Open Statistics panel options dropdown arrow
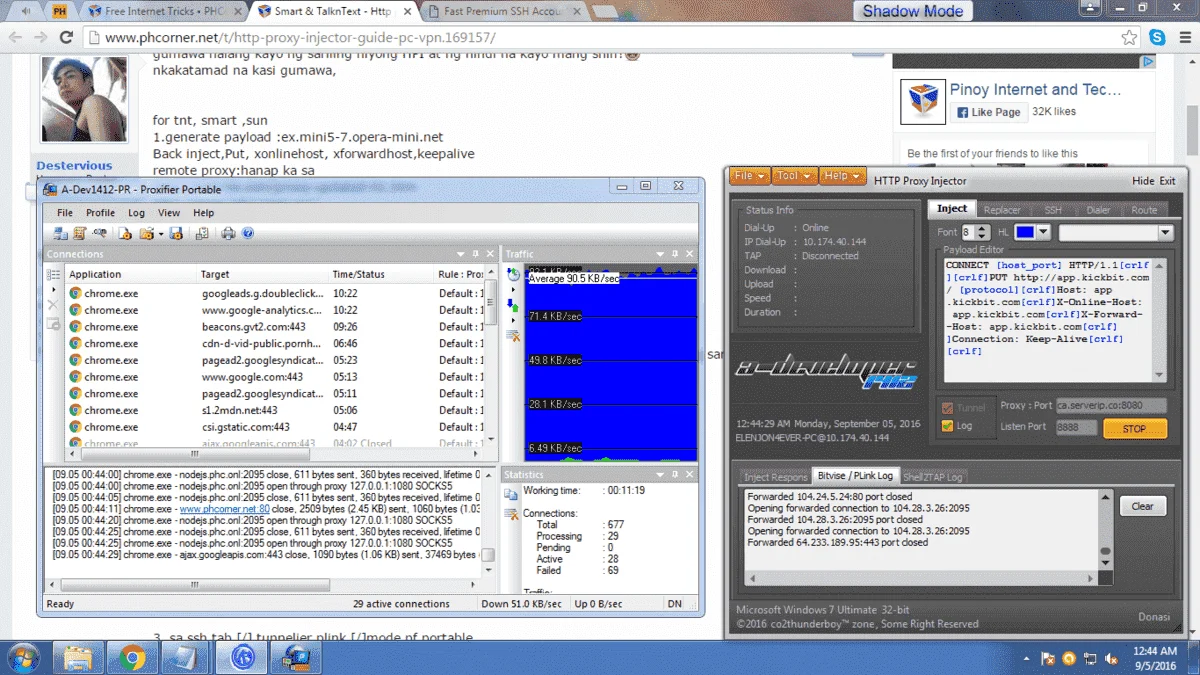This screenshot has height=675, width=1200. 659,474
